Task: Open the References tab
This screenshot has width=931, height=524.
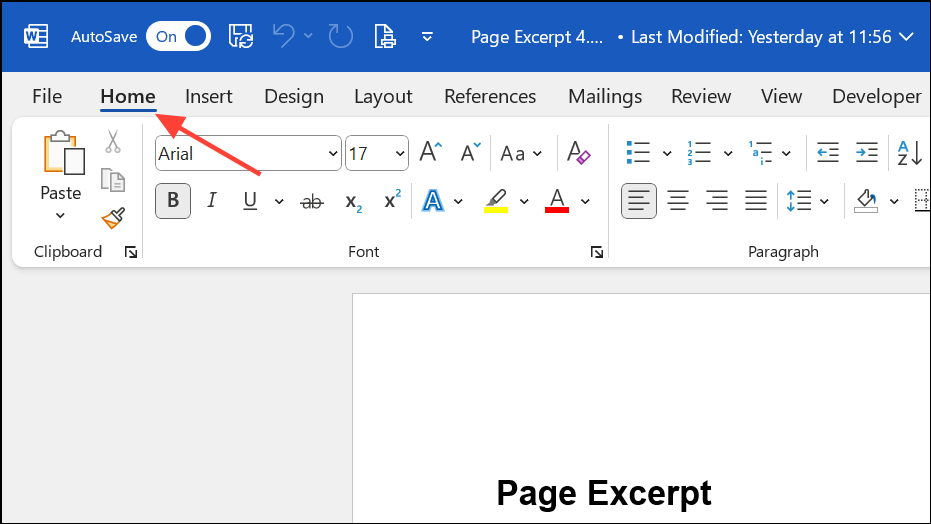Action: 490,96
